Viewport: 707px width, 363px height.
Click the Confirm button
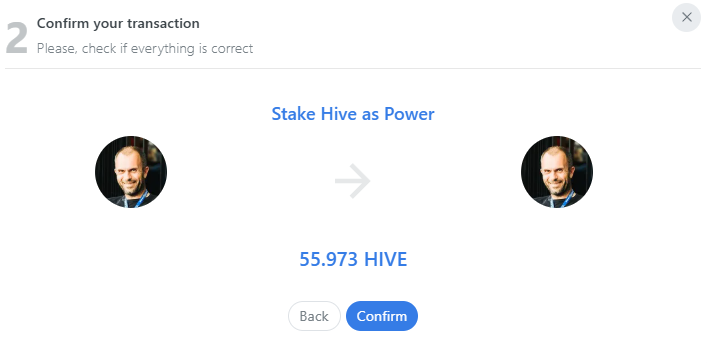pyautogui.click(x=382, y=316)
